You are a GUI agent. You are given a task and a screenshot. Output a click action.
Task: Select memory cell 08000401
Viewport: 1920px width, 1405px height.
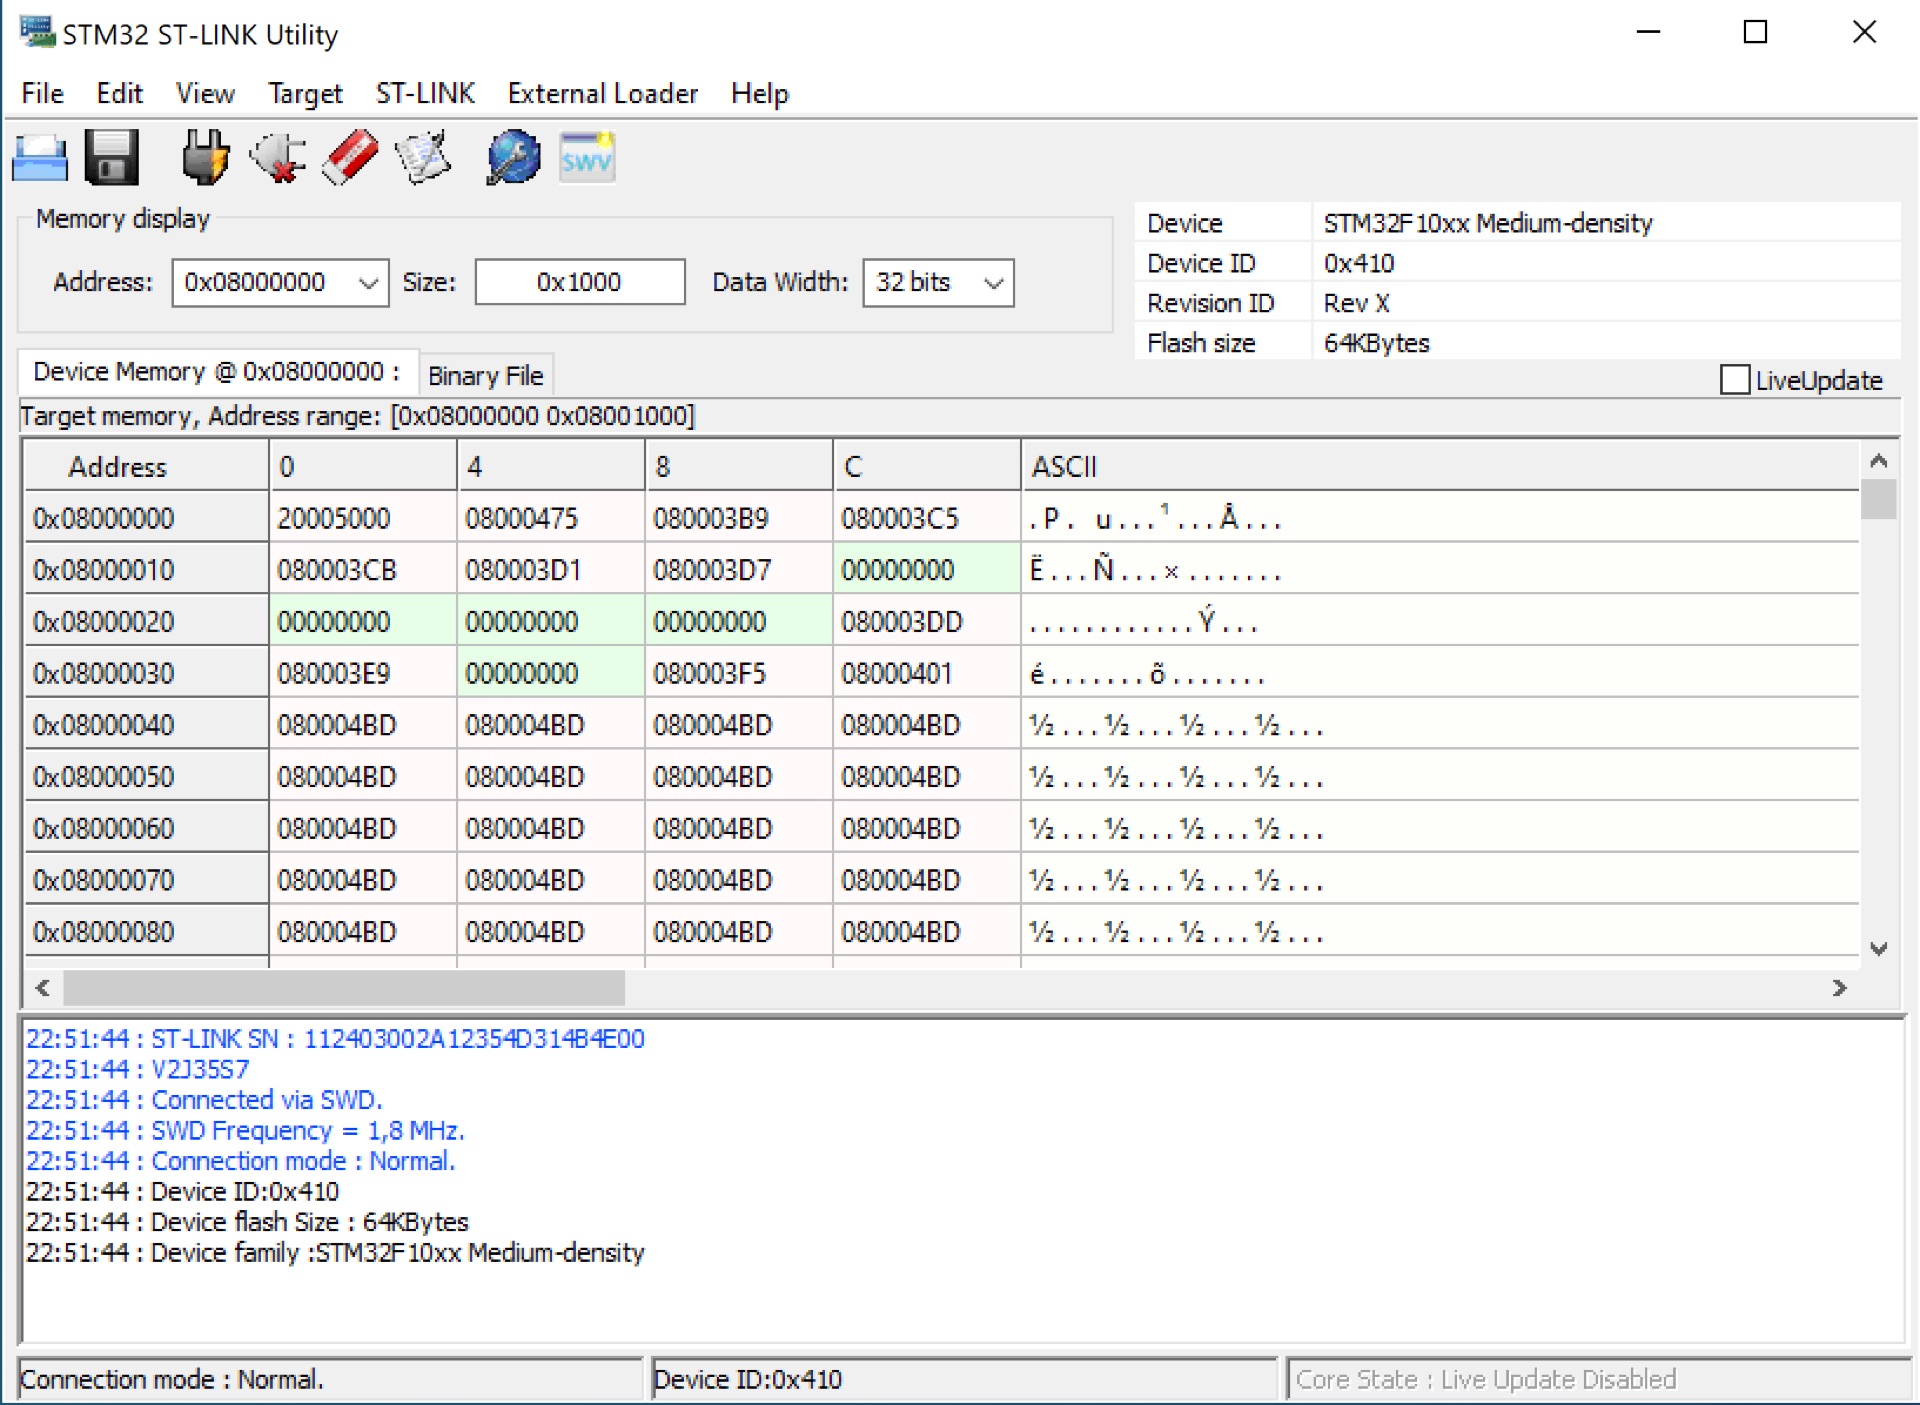927,674
